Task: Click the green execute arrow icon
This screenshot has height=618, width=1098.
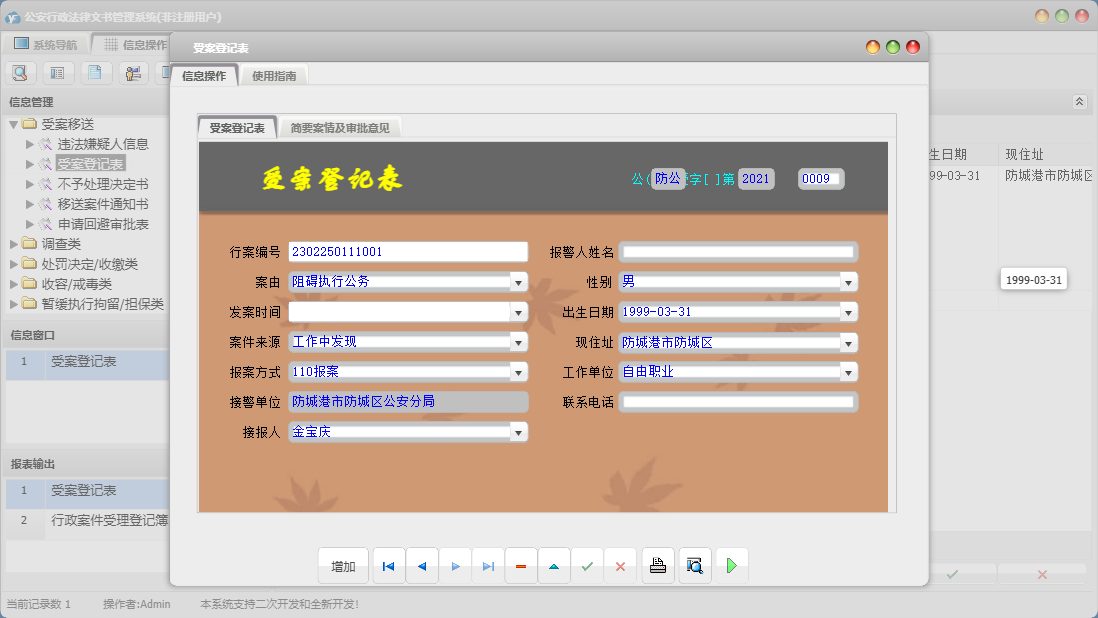Action: [731, 565]
